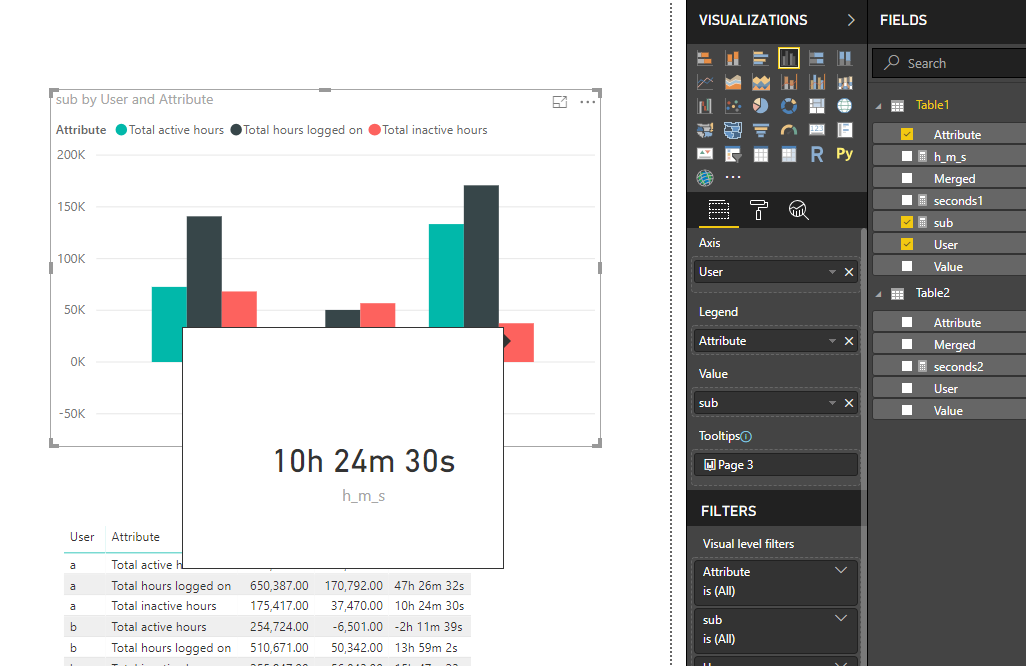Select the Ribbon chart visual

click(x=845, y=82)
